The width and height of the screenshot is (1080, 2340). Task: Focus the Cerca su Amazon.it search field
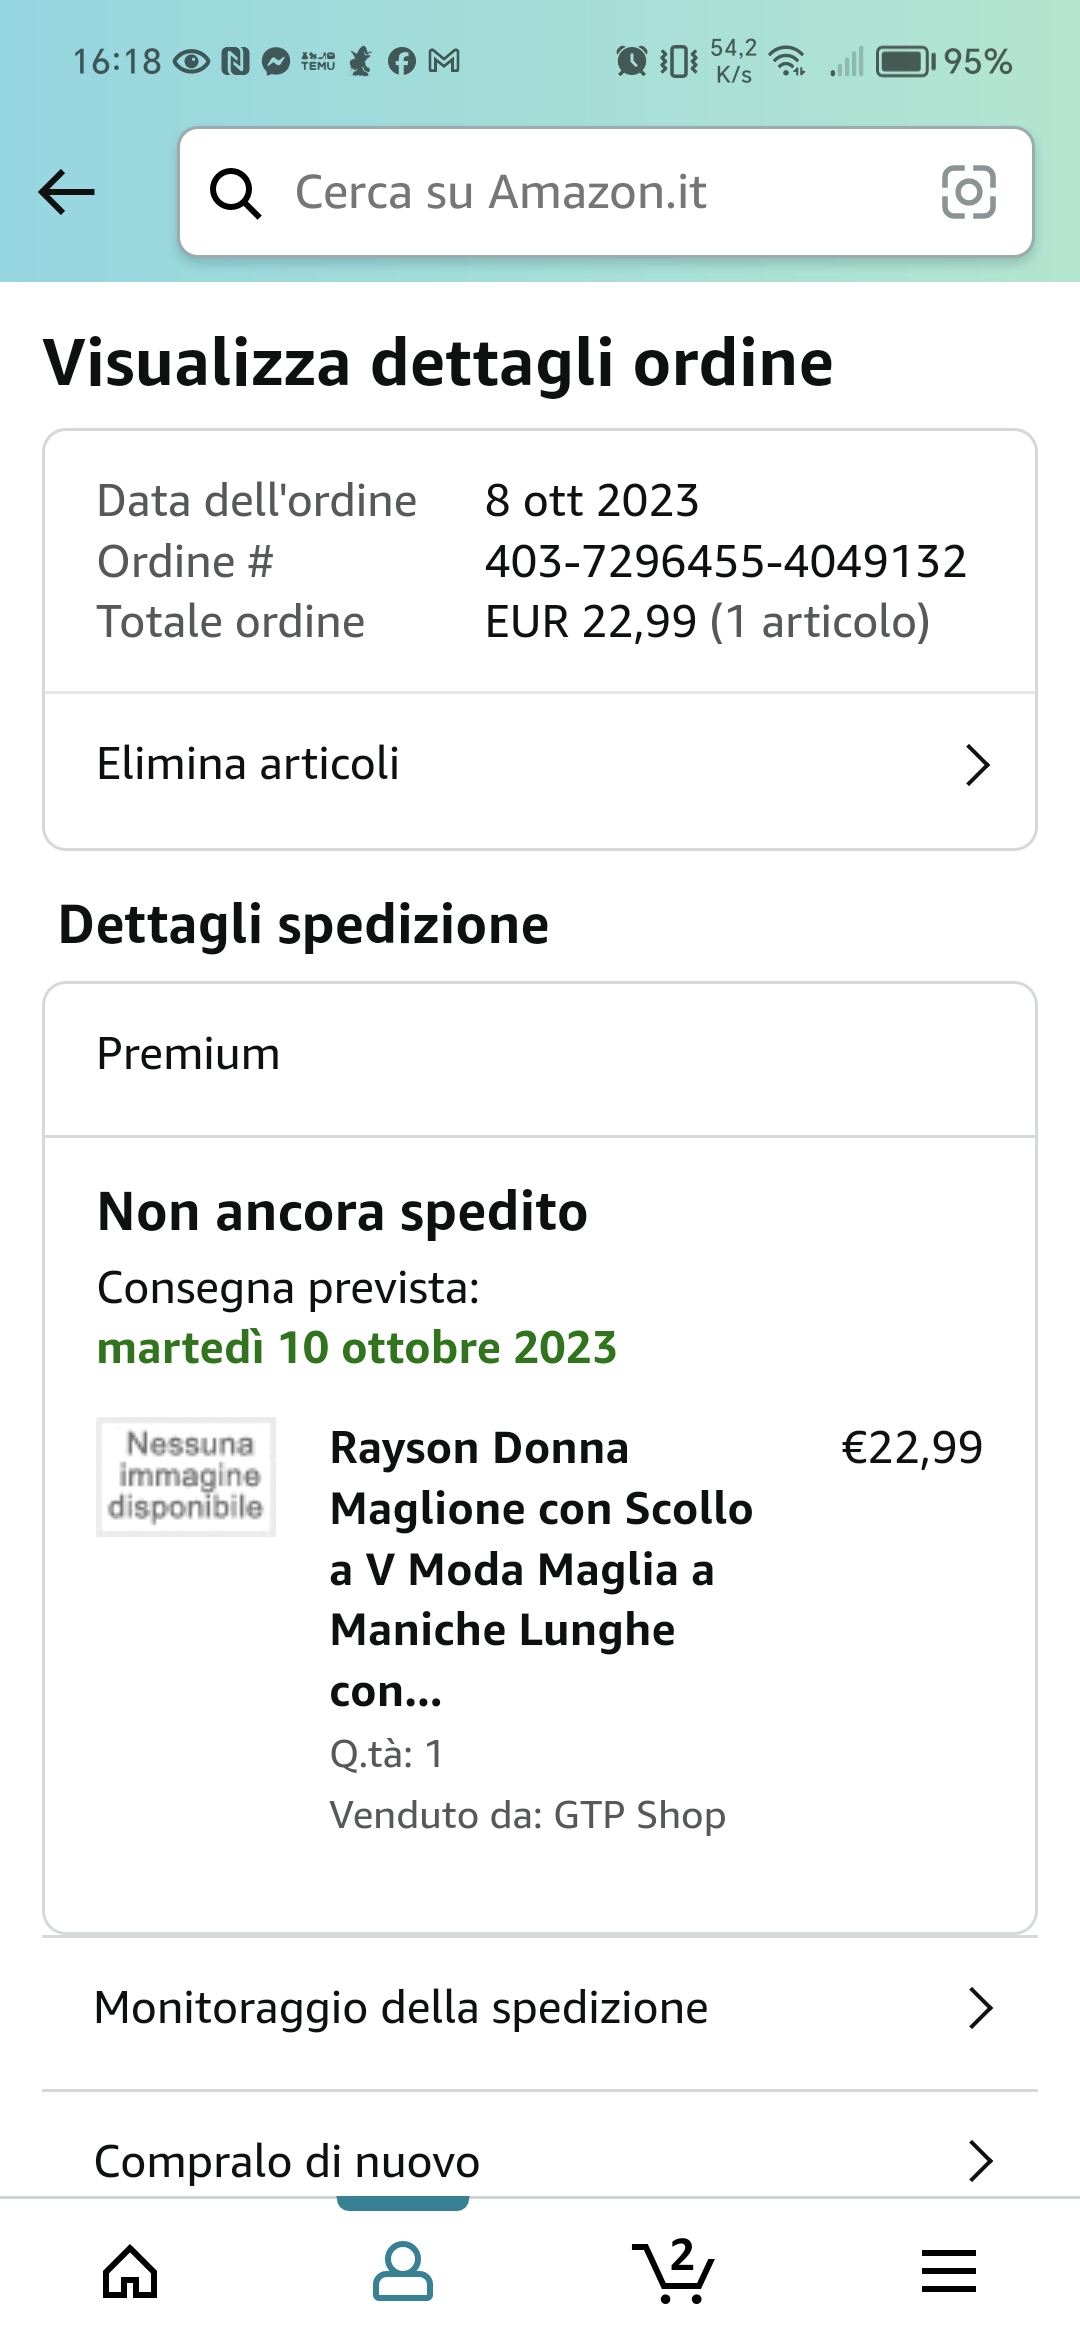(606, 192)
